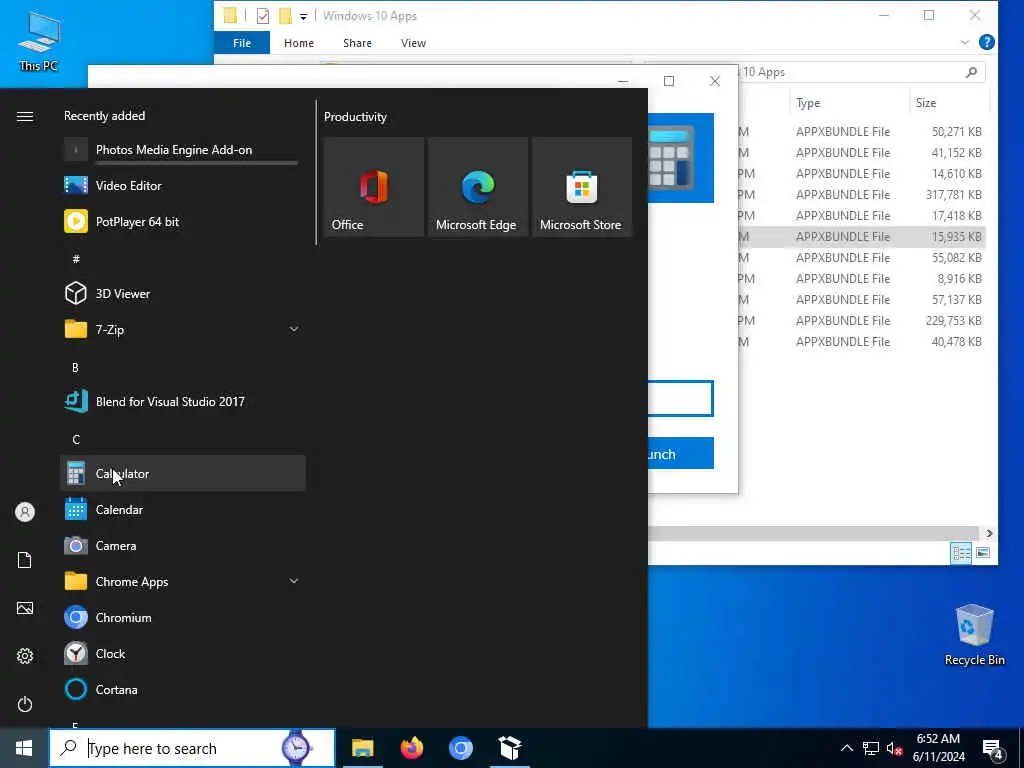The height and width of the screenshot is (768, 1024).
Task: Expand the File Explorer ribbon chevron
Action: pos(965,42)
